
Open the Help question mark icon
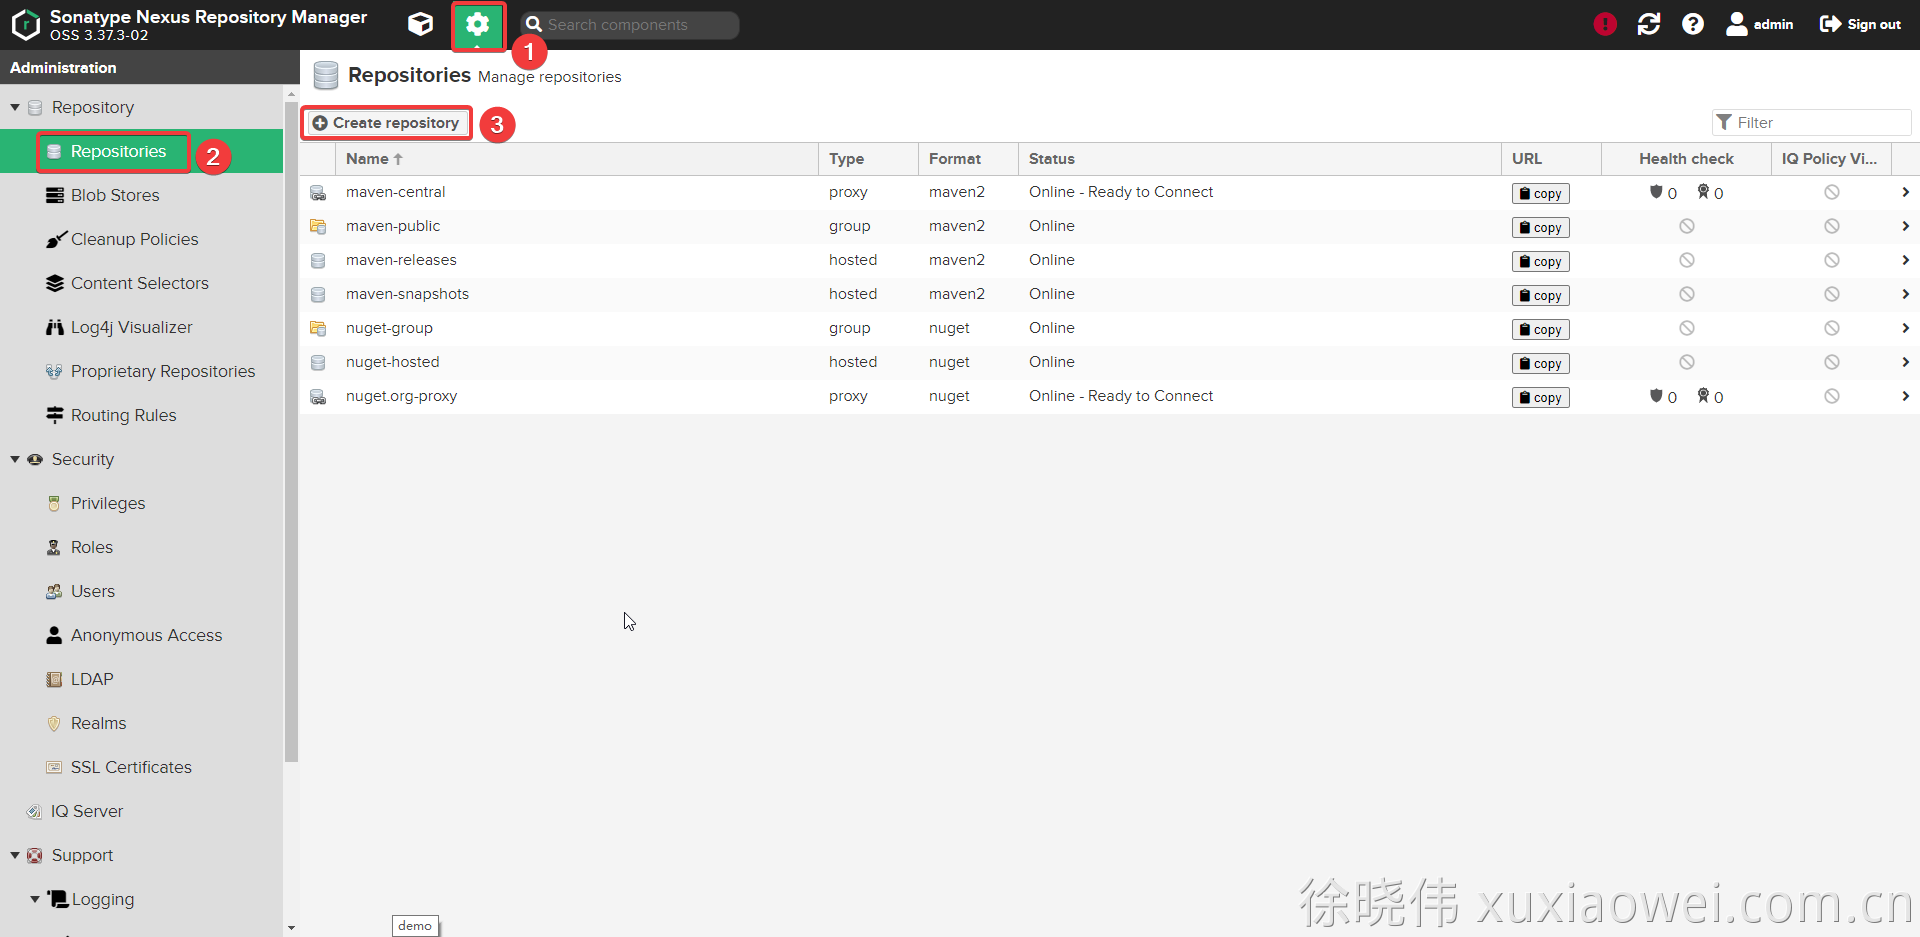(1693, 24)
